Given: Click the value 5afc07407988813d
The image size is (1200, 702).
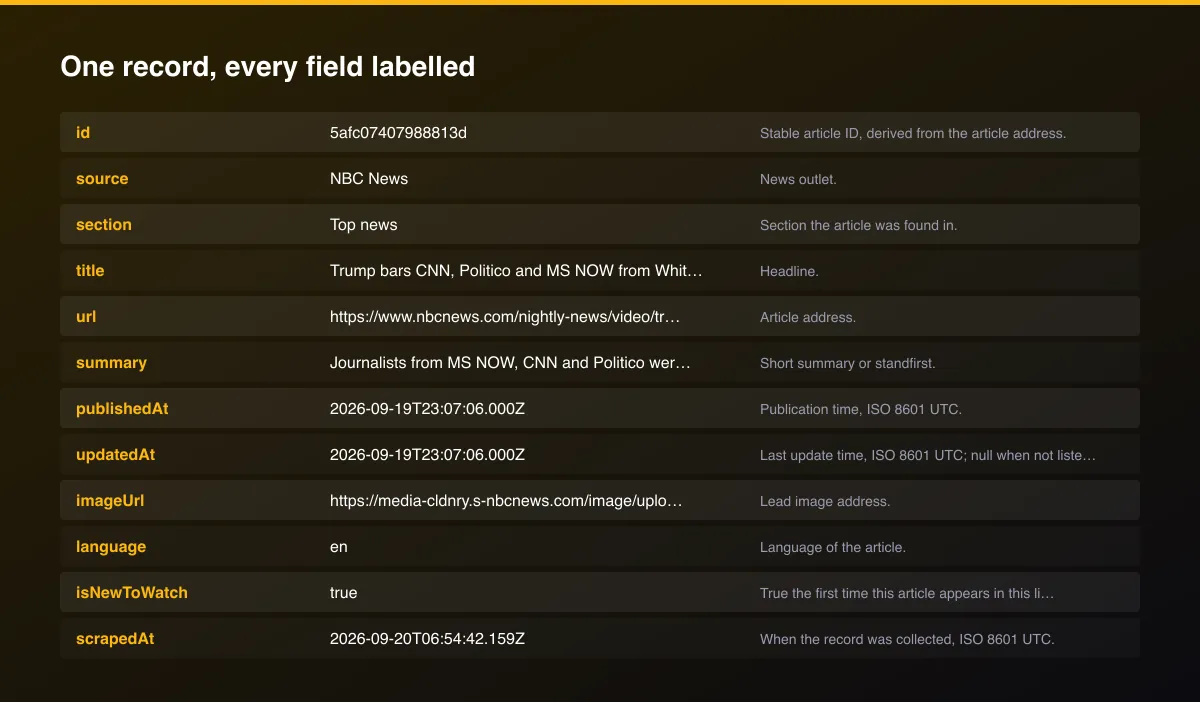Looking at the screenshot, I should 398,132.
